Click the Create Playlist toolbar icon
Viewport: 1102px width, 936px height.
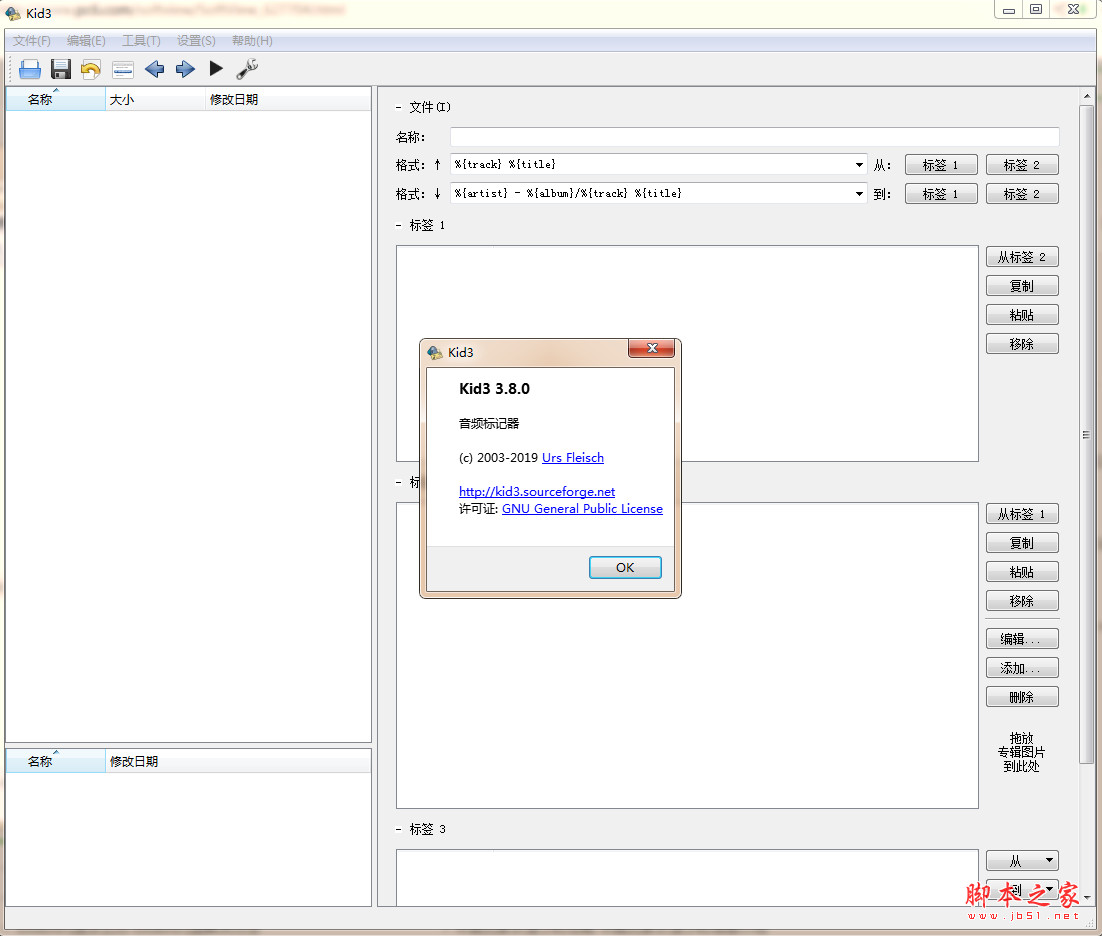click(x=123, y=69)
